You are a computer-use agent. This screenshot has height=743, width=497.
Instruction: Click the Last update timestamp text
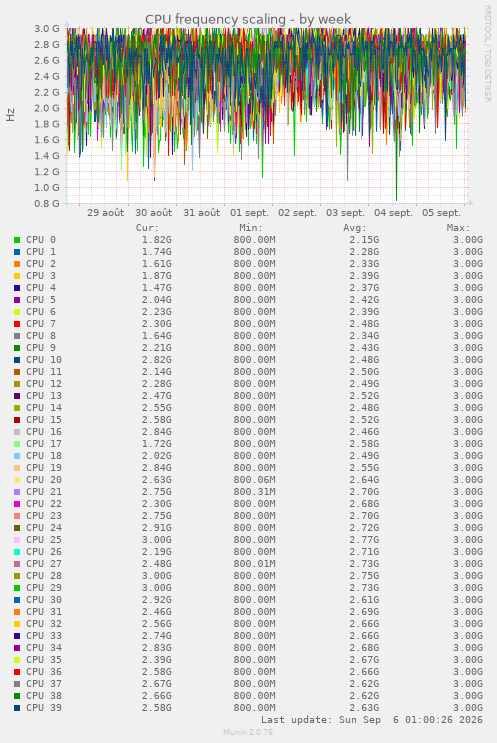click(372, 720)
